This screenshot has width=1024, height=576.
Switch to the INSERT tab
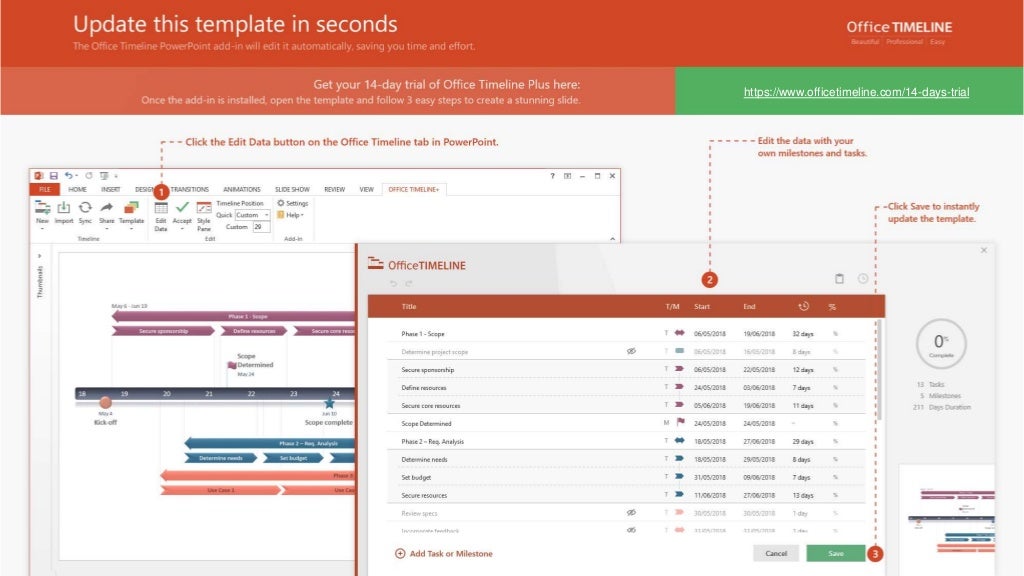click(x=110, y=189)
